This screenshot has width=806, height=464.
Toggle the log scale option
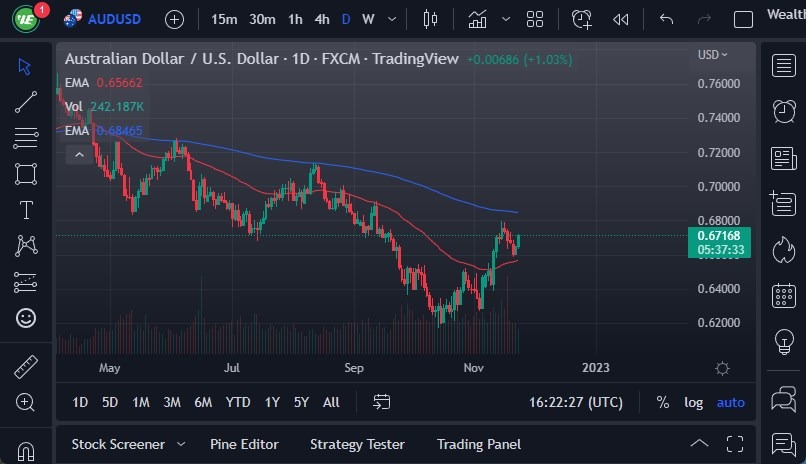click(693, 402)
